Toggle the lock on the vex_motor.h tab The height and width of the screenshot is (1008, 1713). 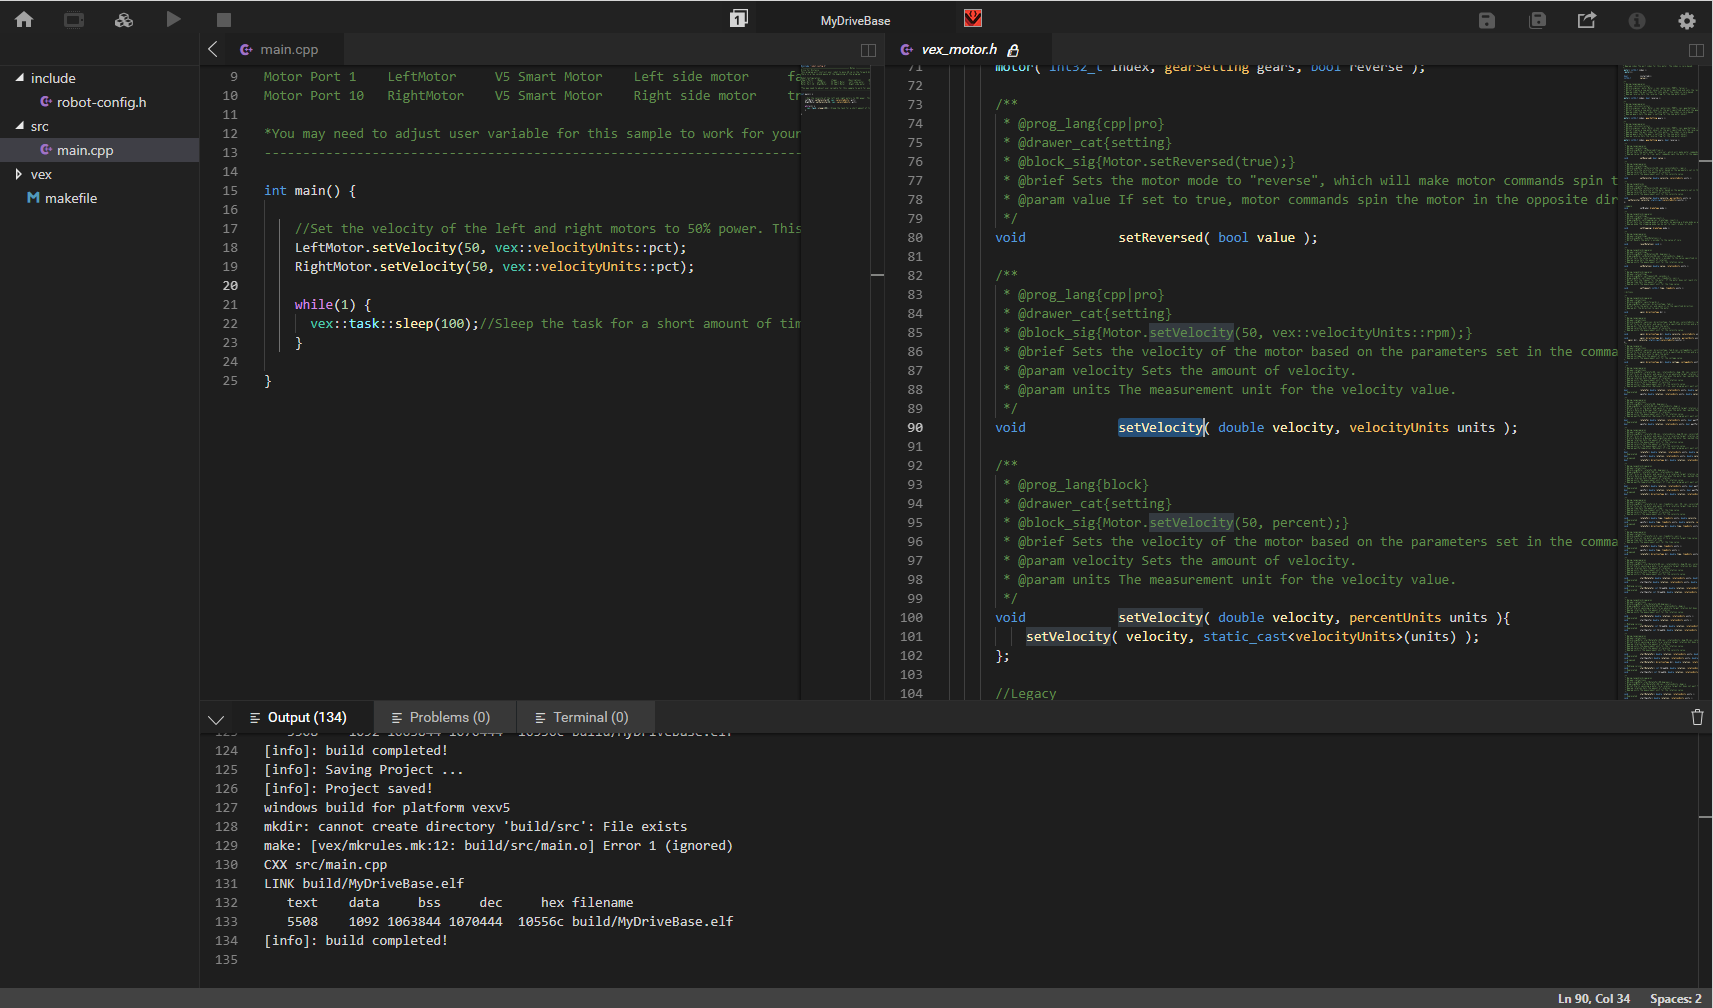tap(1014, 49)
